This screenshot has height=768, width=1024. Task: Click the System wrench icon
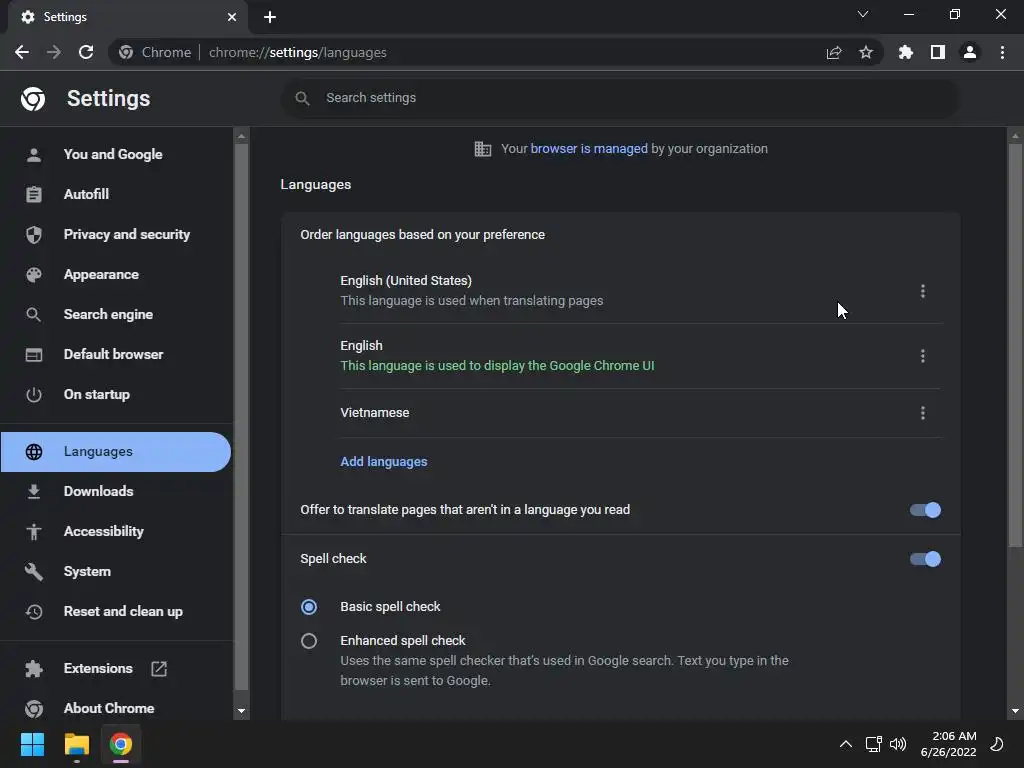pyautogui.click(x=34, y=571)
